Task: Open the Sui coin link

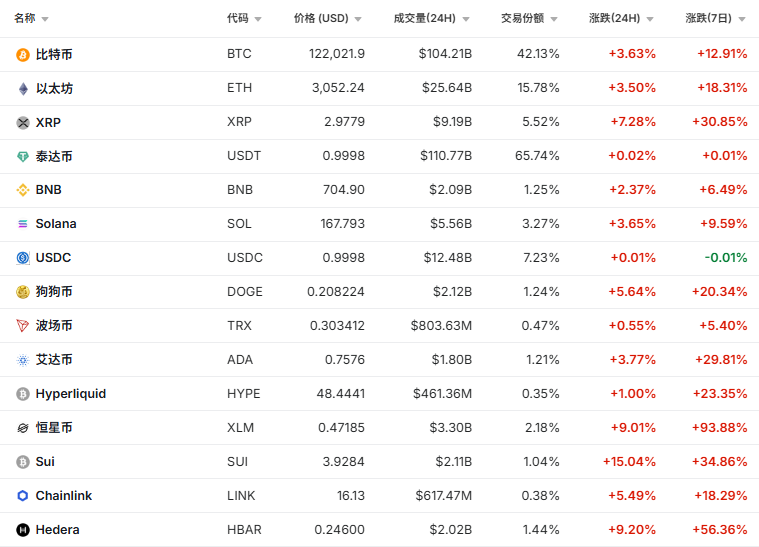Action: pyautogui.click(x=45, y=462)
